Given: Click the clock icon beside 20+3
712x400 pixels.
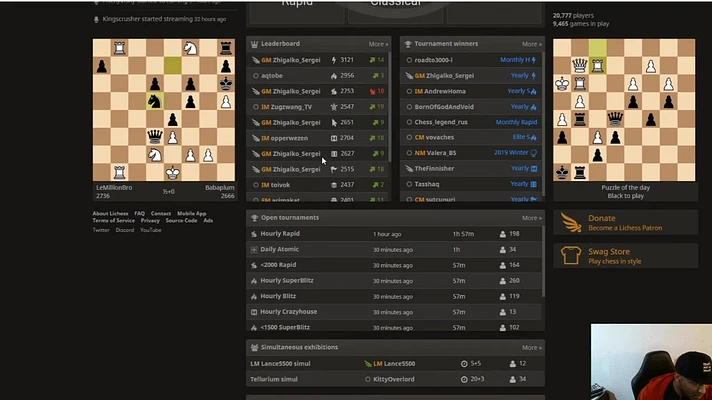Looking at the screenshot, I should click(464, 379).
